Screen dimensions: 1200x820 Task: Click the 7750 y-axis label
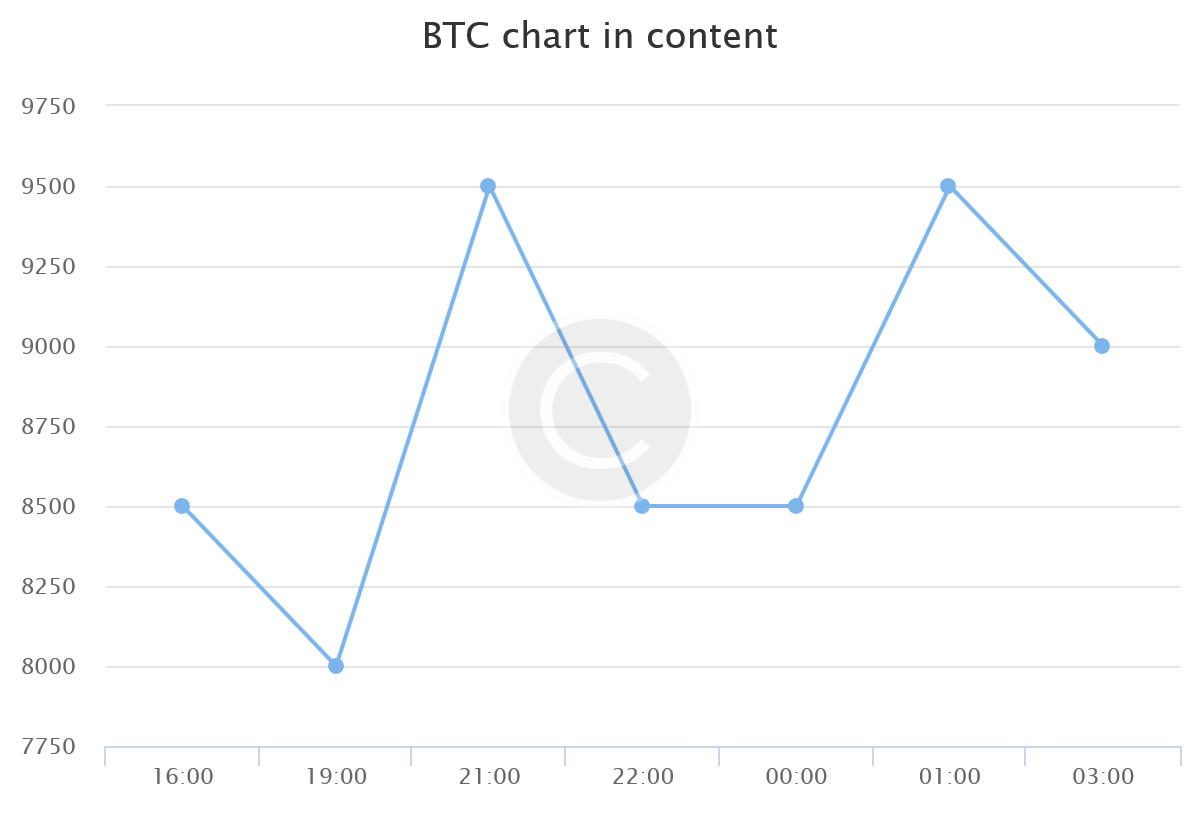(x=49, y=747)
